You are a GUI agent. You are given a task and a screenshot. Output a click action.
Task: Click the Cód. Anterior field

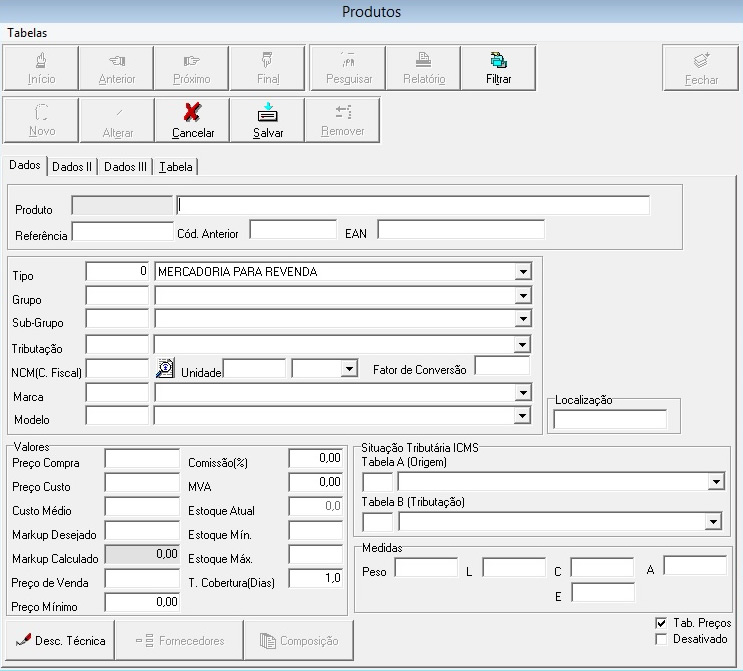pyautogui.click(x=293, y=229)
